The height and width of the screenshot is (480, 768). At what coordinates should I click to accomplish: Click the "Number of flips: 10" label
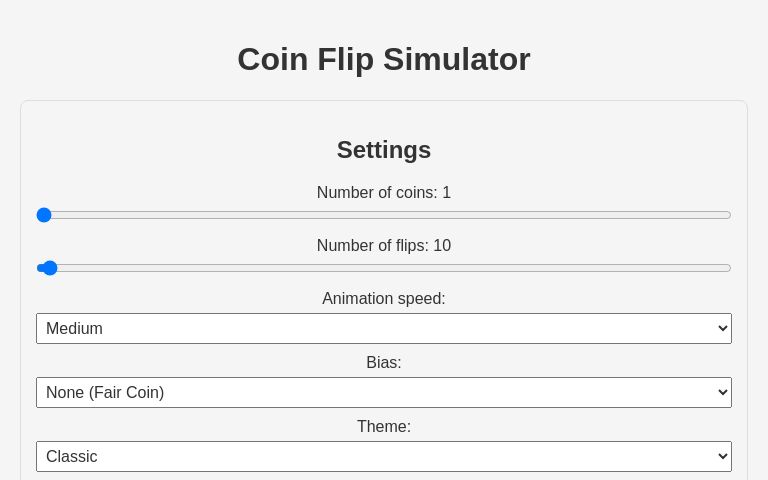coord(384,246)
